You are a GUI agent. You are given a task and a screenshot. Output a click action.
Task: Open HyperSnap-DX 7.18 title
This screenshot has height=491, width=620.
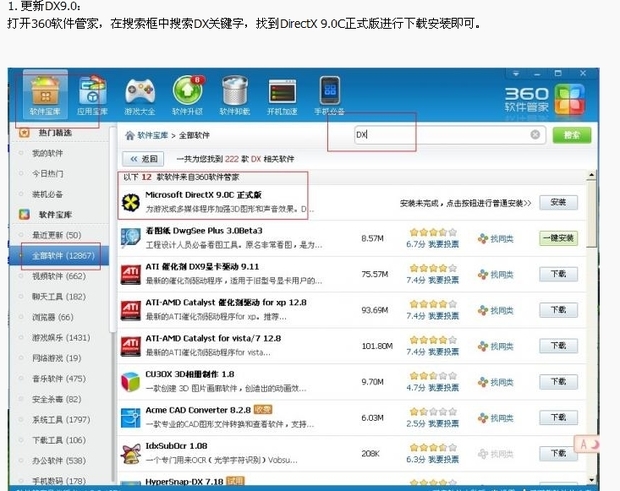pos(184,482)
